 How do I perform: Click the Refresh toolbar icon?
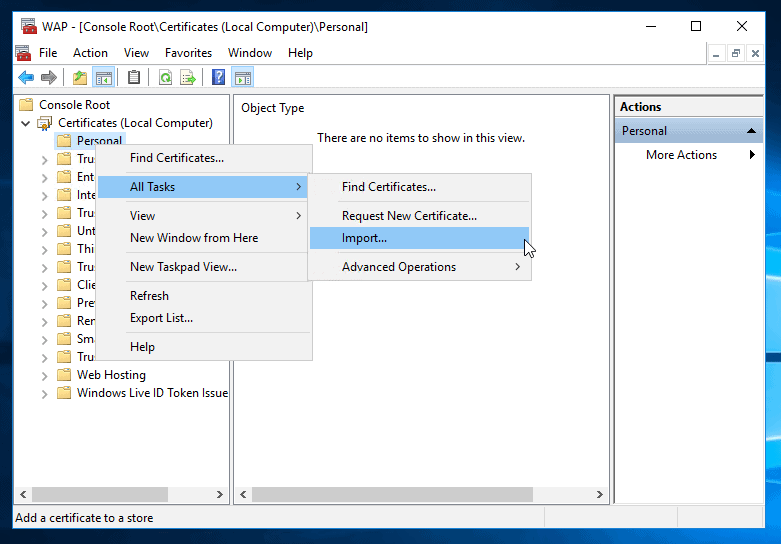pyautogui.click(x=165, y=78)
